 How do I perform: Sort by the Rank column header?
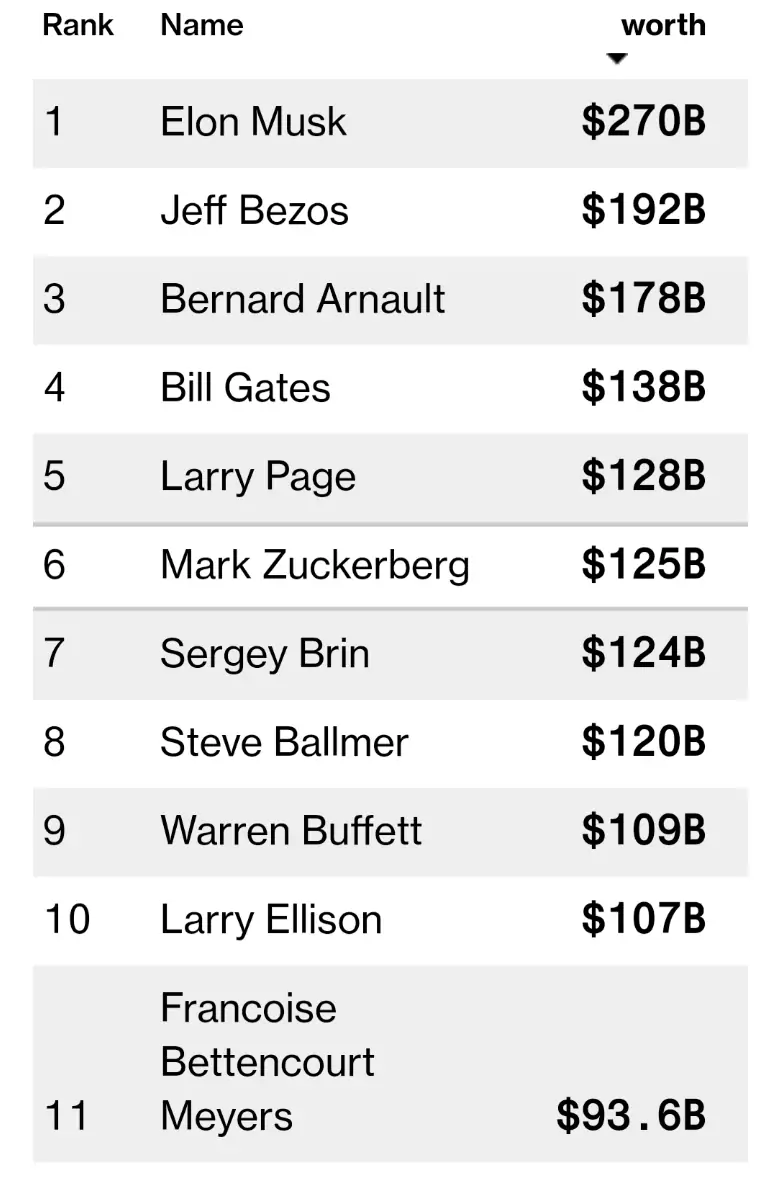pos(78,25)
